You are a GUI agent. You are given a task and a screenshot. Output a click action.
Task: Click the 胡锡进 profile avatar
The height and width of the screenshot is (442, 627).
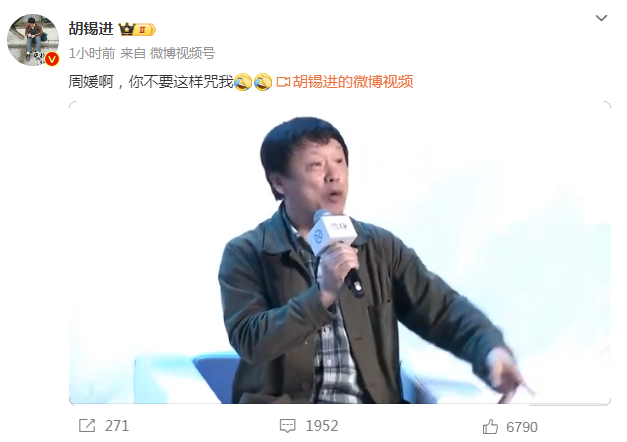point(33,39)
